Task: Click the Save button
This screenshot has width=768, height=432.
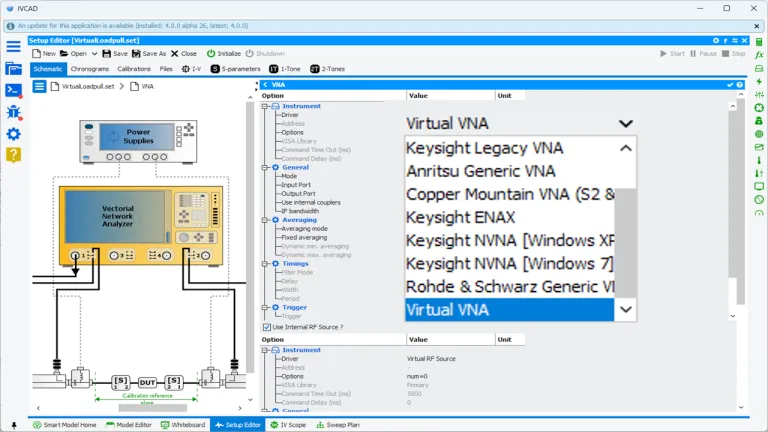Action: (115, 54)
